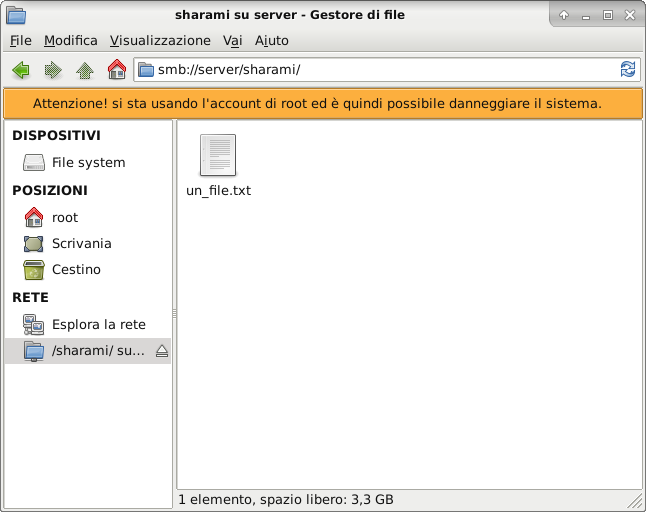Go to parent folder with up arrow
This screenshot has width=646, height=512.
(85, 70)
